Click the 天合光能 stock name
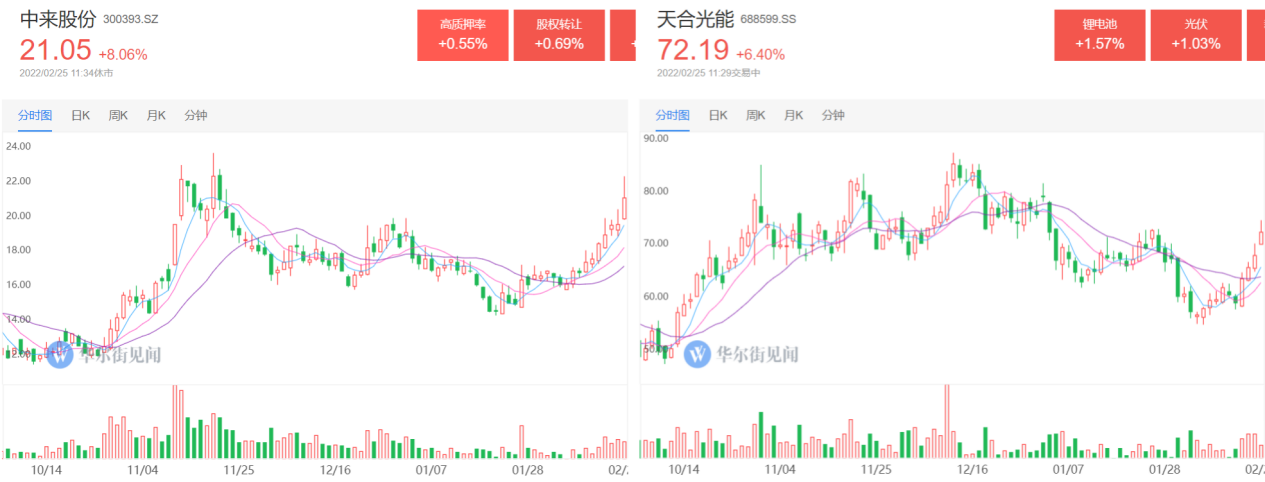The height and width of the screenshot is (482, 1265). point(695,18)
